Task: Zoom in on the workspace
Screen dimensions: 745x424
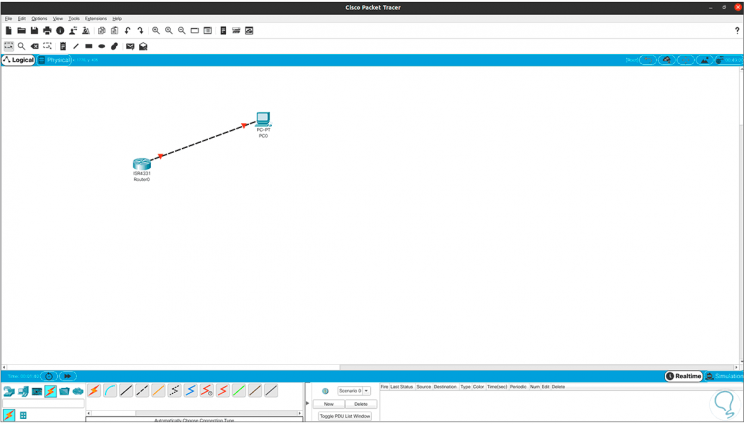Action: (x=156, y=30)
